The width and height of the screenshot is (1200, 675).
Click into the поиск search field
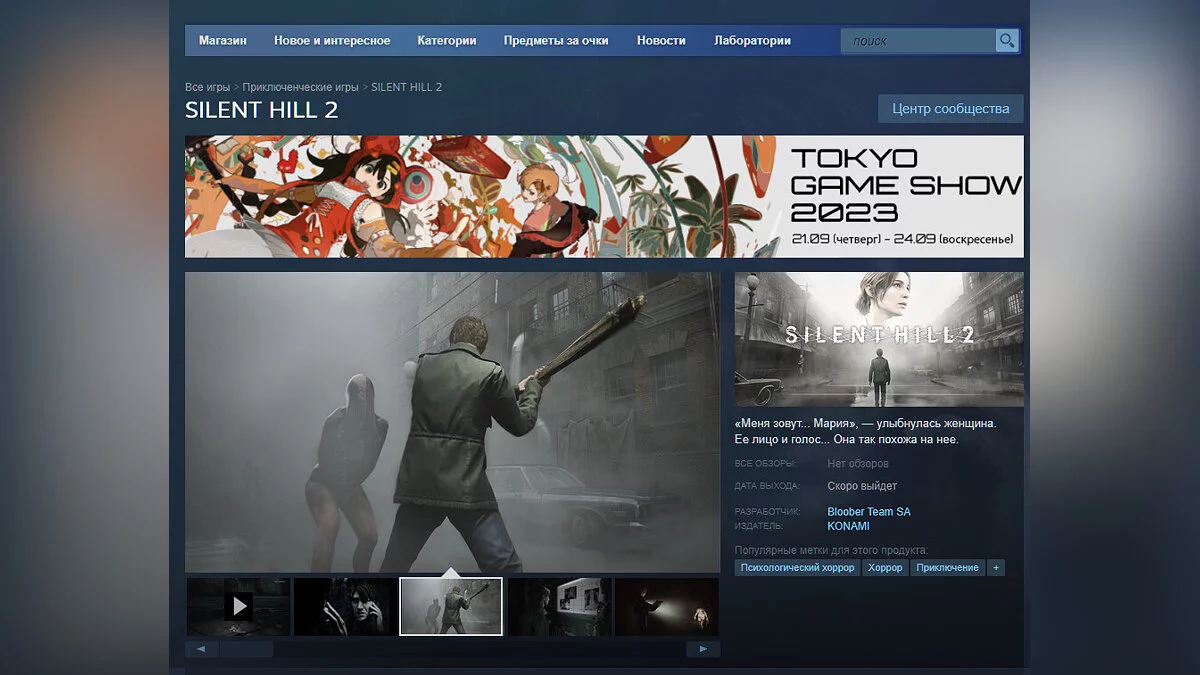918,41
